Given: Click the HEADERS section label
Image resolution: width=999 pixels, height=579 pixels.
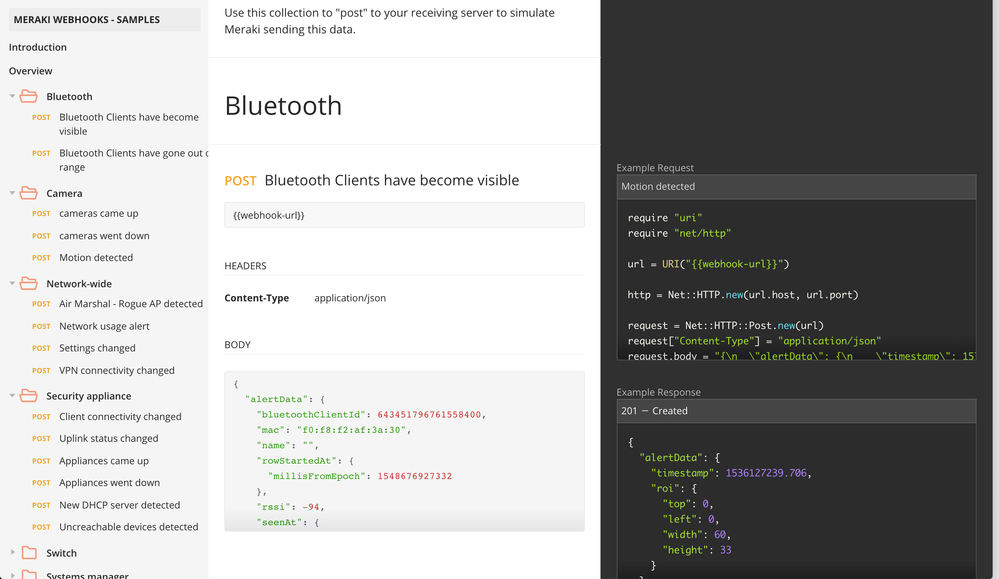Looking at the screenshot, I should click(245, 266).
